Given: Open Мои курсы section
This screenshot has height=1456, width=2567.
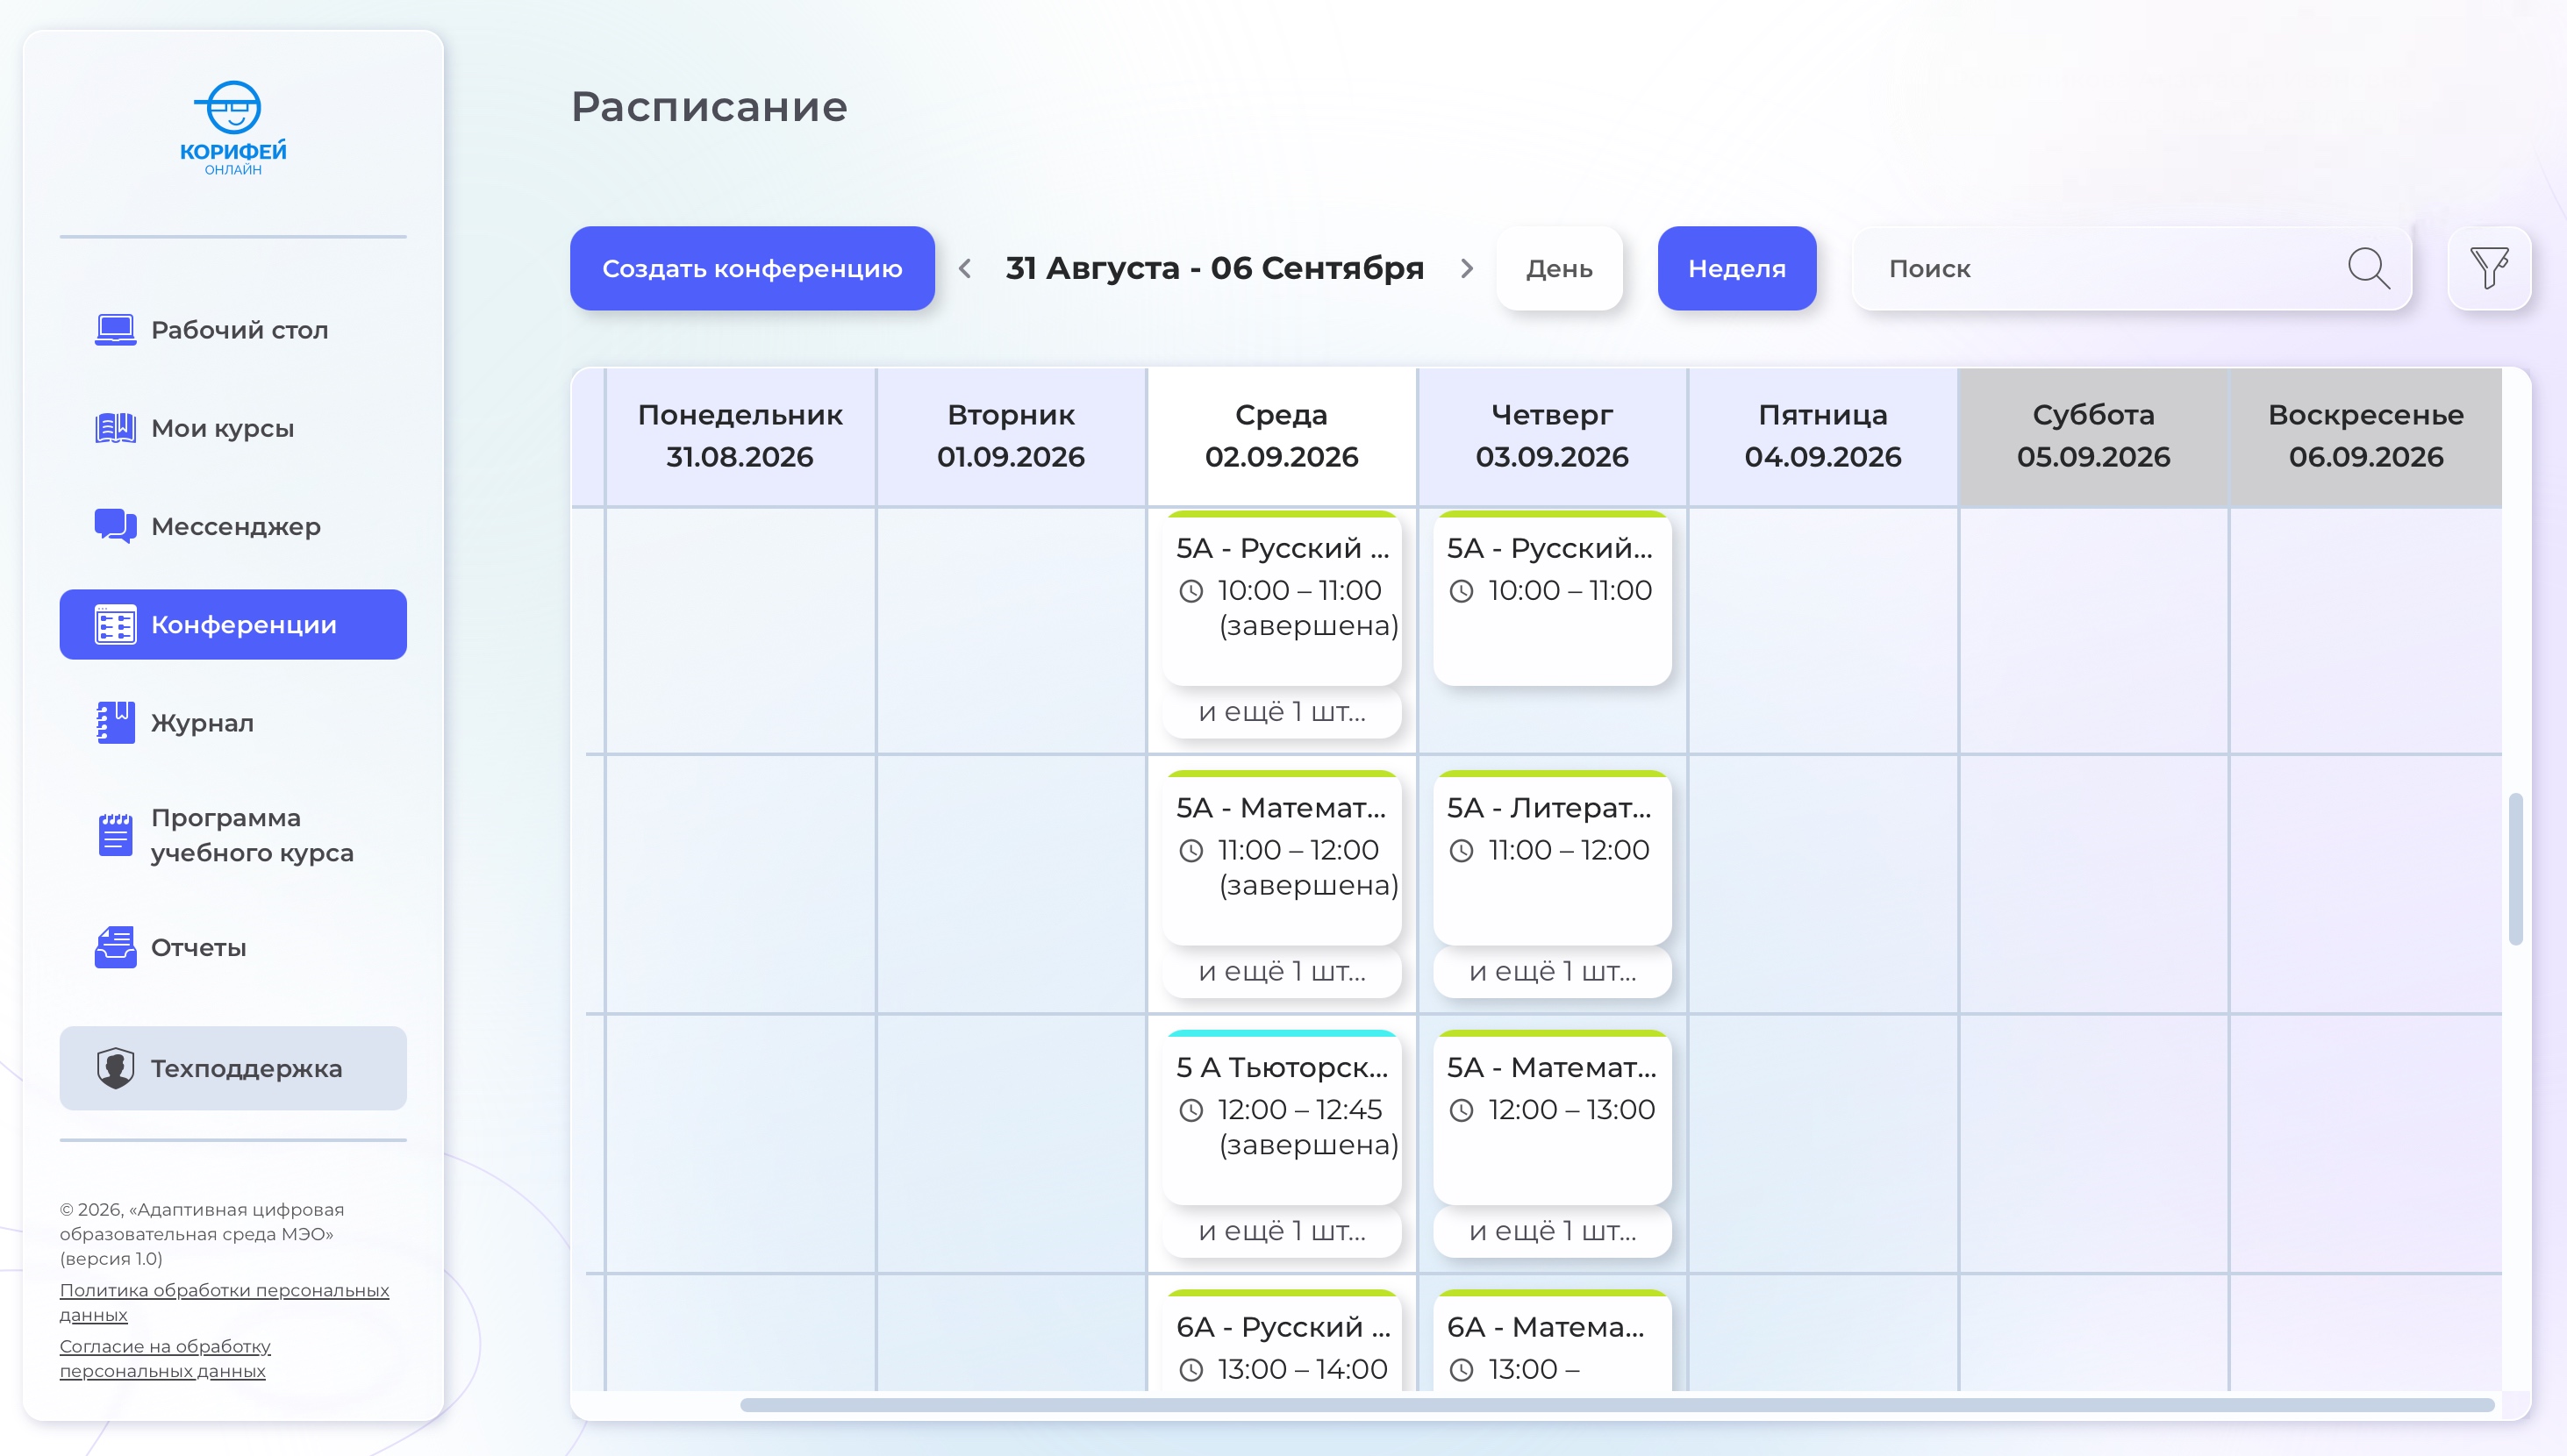Looking at the screenshot, I should [x=233, y=428].
